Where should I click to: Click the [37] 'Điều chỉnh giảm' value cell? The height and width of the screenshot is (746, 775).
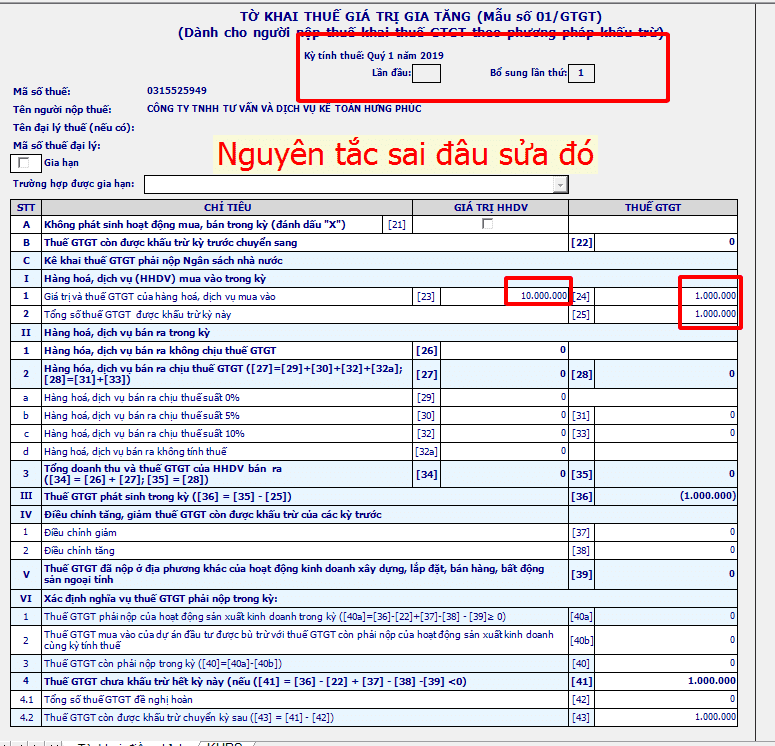[x=665, y=532]
